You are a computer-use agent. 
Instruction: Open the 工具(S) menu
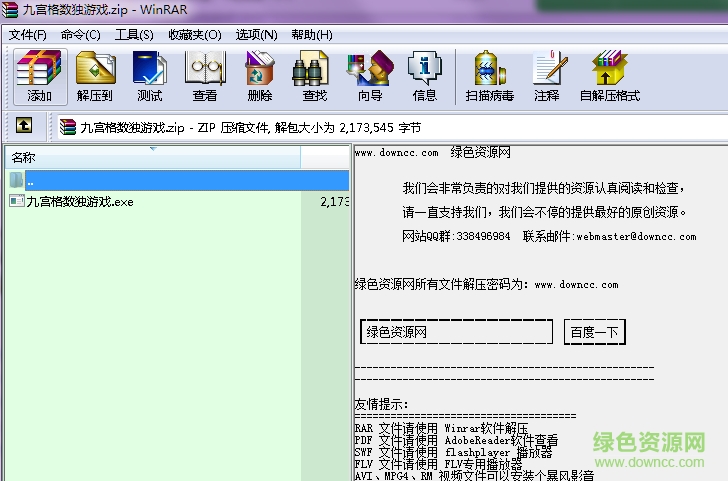point(134,35)
